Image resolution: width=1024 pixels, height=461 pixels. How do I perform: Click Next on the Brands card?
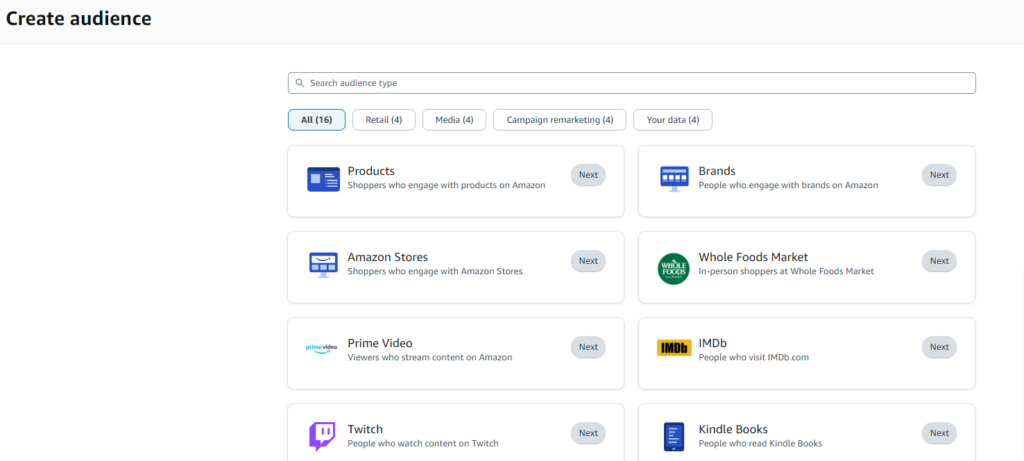[939, 175]
